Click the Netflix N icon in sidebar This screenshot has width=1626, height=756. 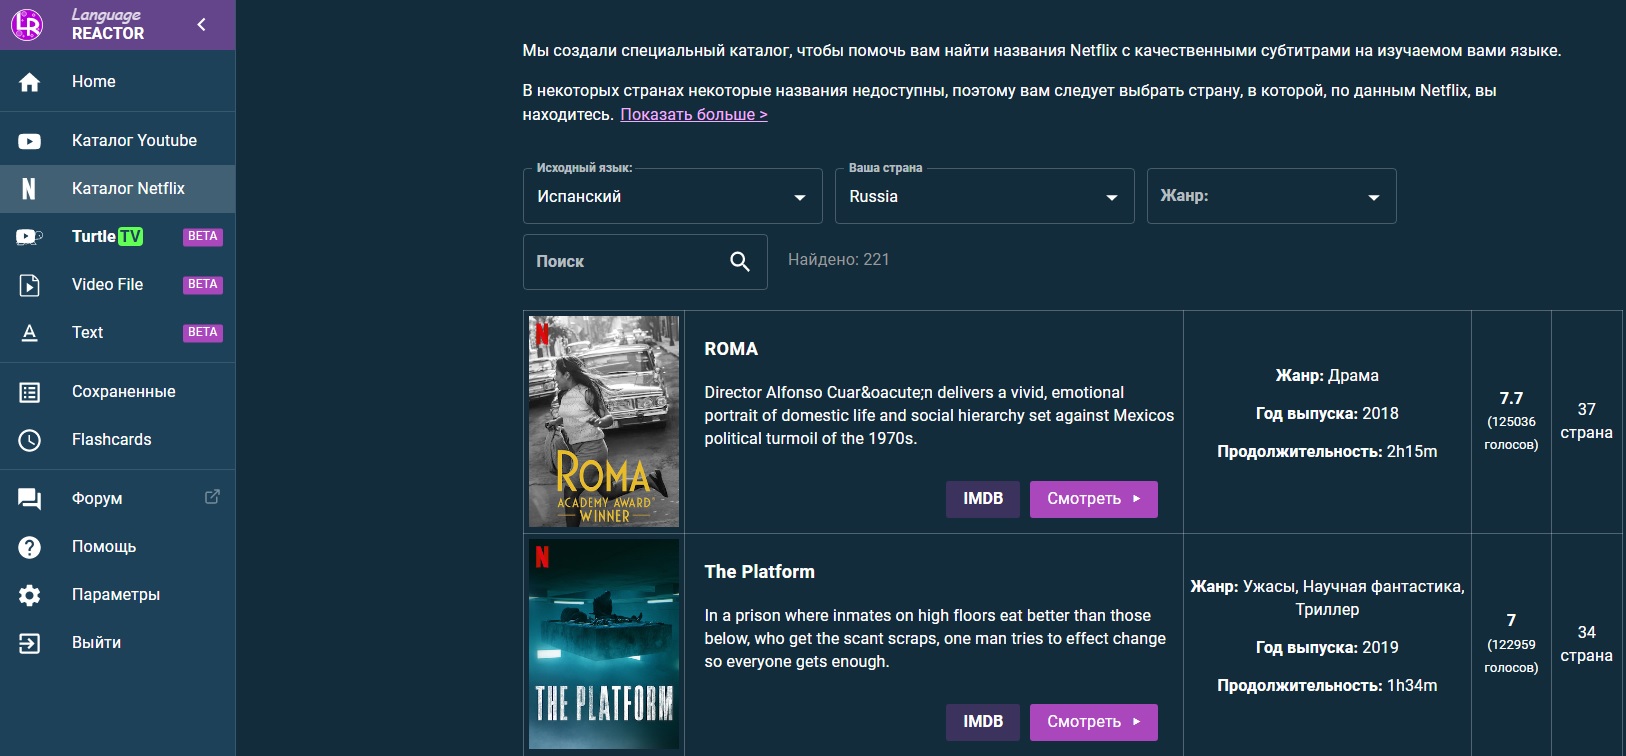click(x=29, y=189)
